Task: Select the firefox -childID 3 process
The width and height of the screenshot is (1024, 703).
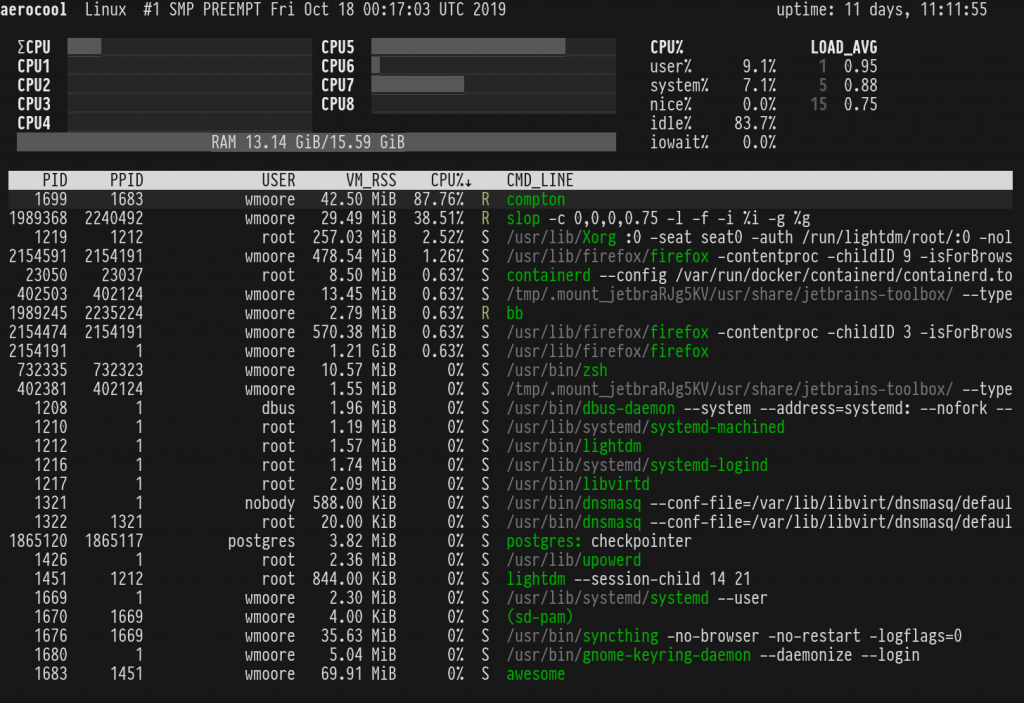Action: pos(510,332)
